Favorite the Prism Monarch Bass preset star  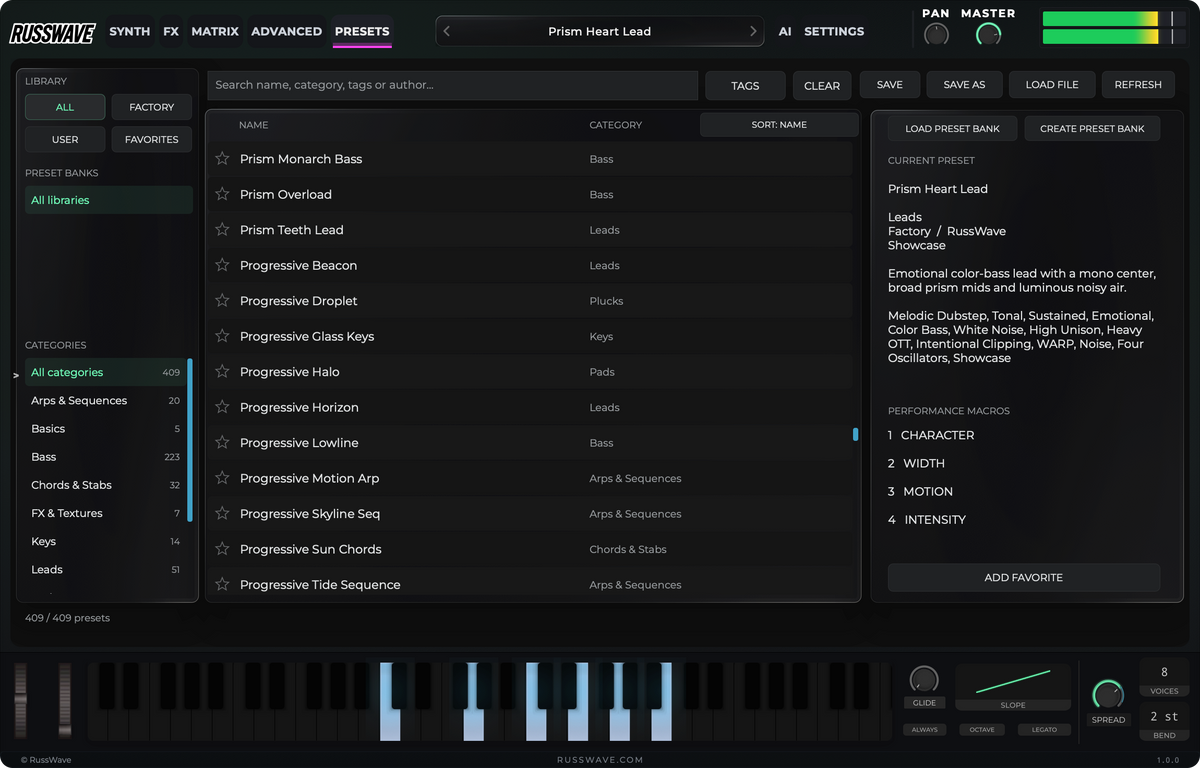pyautogui.click(x=222, y=159)
